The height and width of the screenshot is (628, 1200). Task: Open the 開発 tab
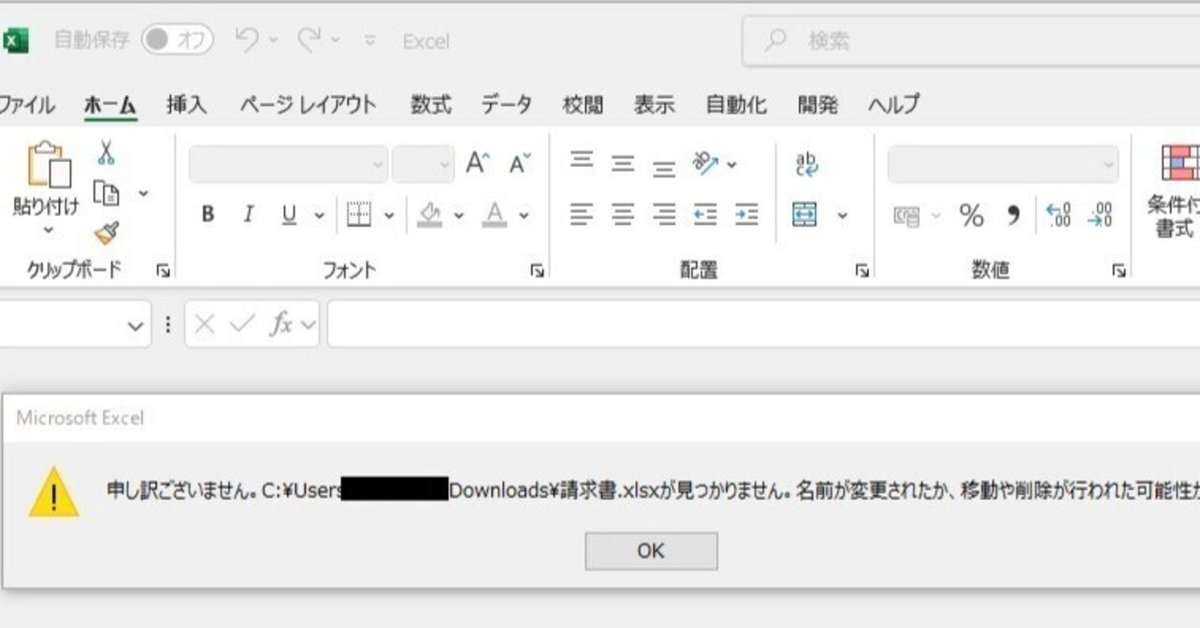pos(818,104)
